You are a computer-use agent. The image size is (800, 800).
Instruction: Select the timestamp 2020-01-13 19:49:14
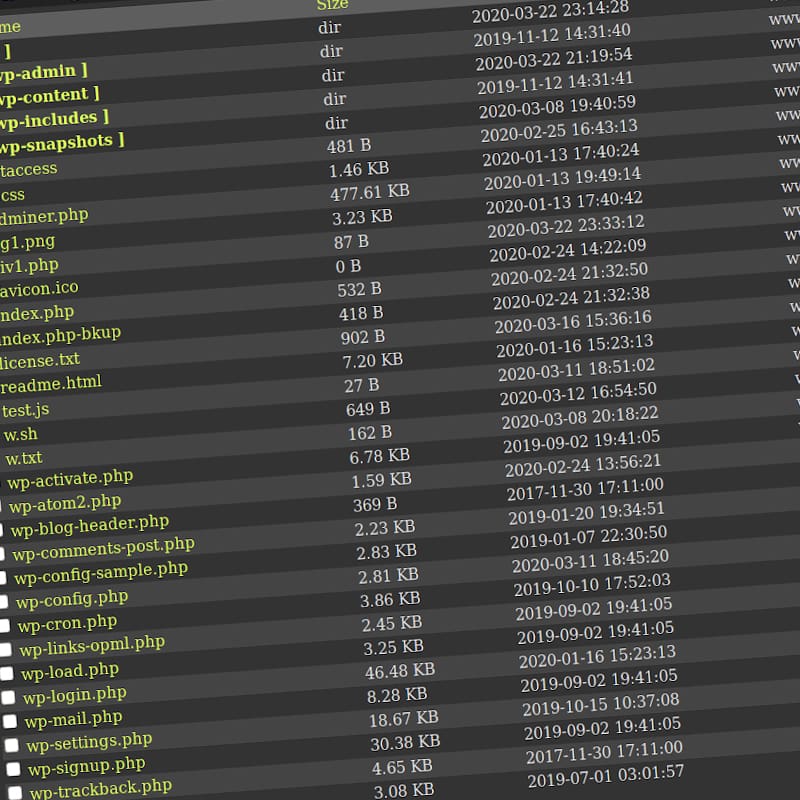[x=563, y=178]
